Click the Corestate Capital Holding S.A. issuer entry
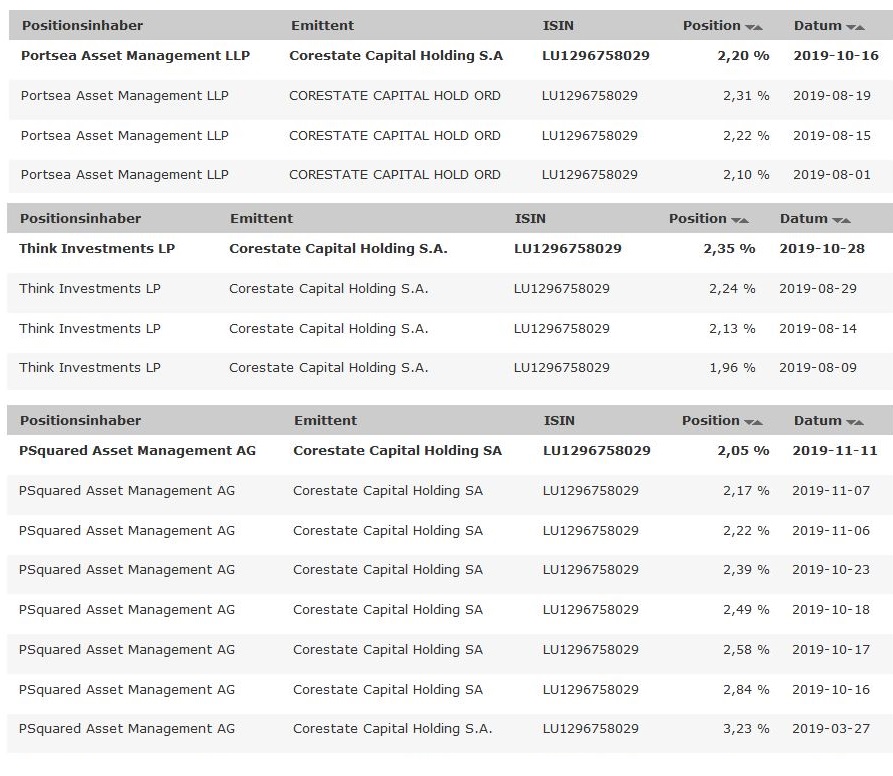This screenshot has height=776, width=893. 320,248
